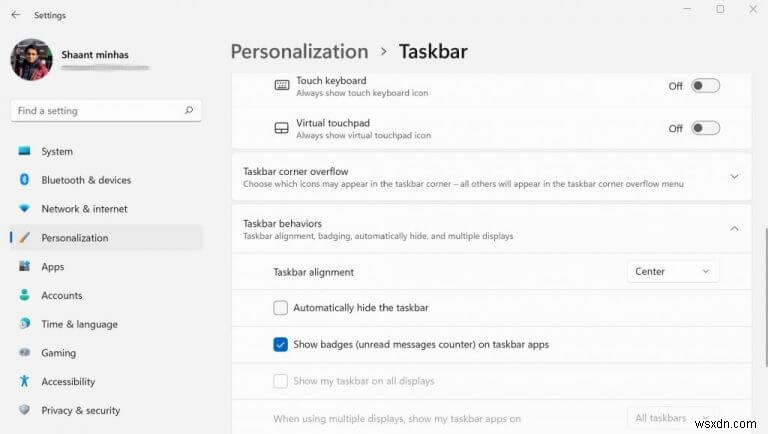
Task: Click Taskbar corner overflow heading text
Action: point(295,171)
